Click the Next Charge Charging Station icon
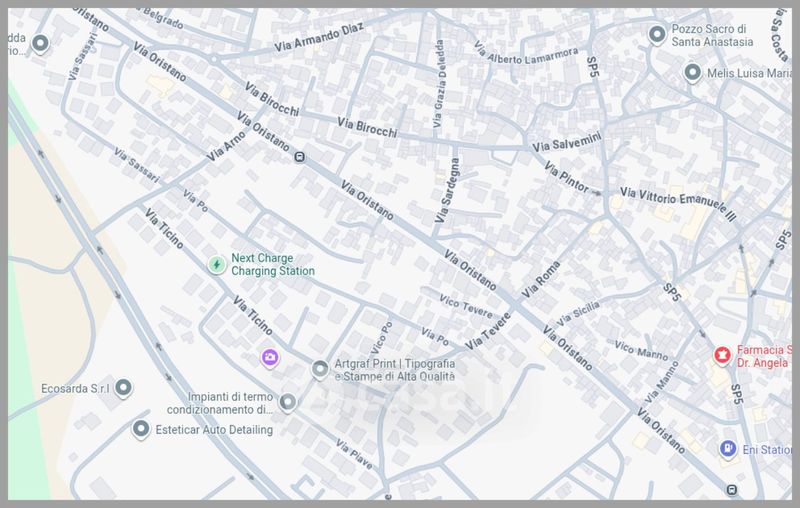This screenshot has width=800, height=508. tap(216, 264)
